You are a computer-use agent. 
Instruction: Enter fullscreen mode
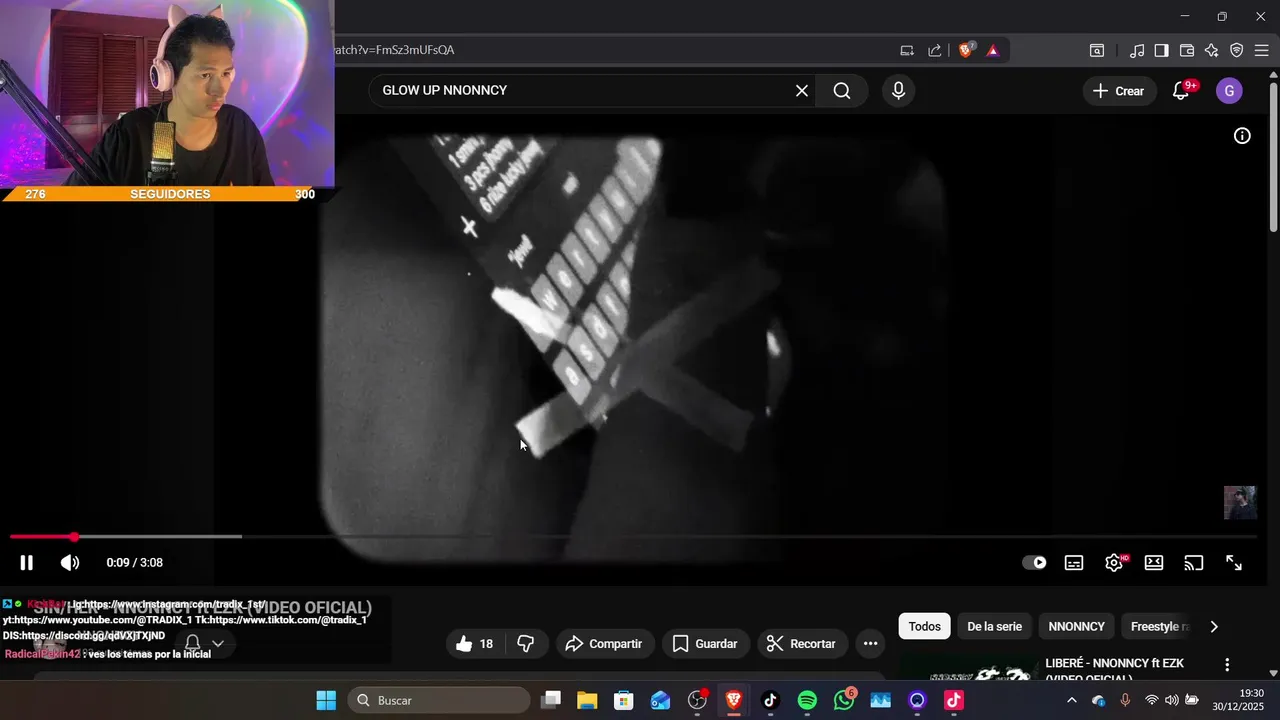point(1234,563)
